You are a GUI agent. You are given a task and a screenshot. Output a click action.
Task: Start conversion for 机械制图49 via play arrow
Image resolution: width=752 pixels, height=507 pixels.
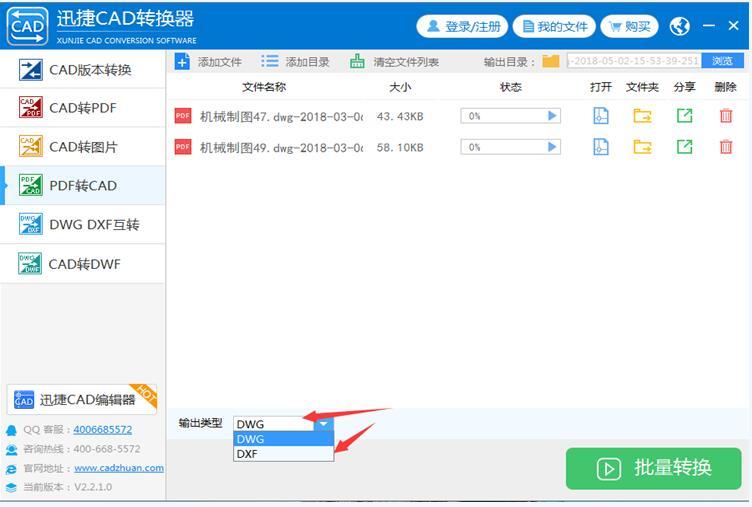(552, 147)
